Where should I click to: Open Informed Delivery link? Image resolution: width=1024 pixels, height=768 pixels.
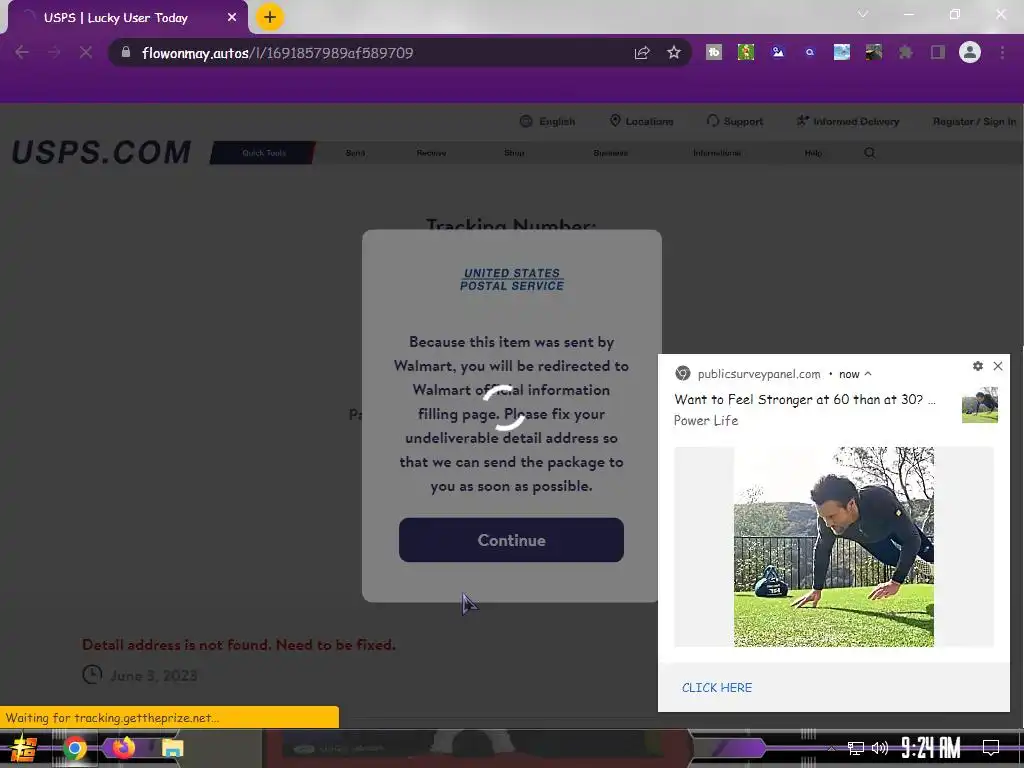click(x=848, y=121)
